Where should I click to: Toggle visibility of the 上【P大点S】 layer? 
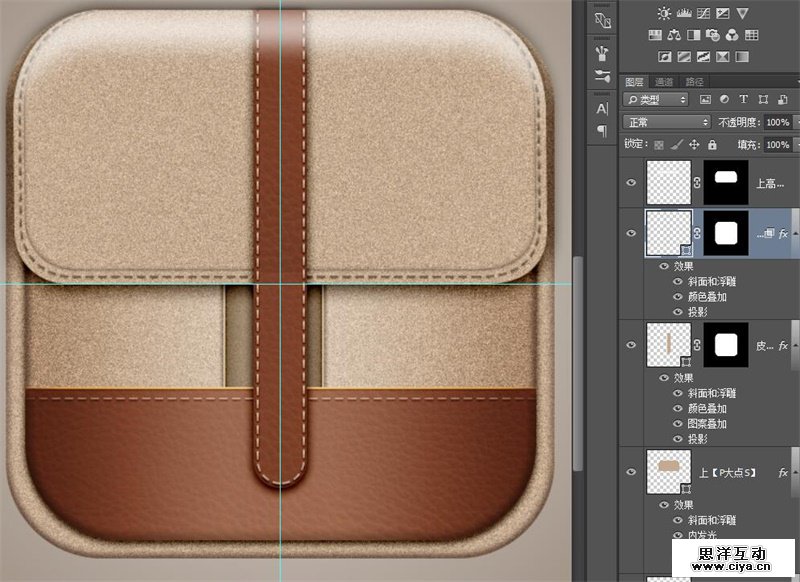630,472
